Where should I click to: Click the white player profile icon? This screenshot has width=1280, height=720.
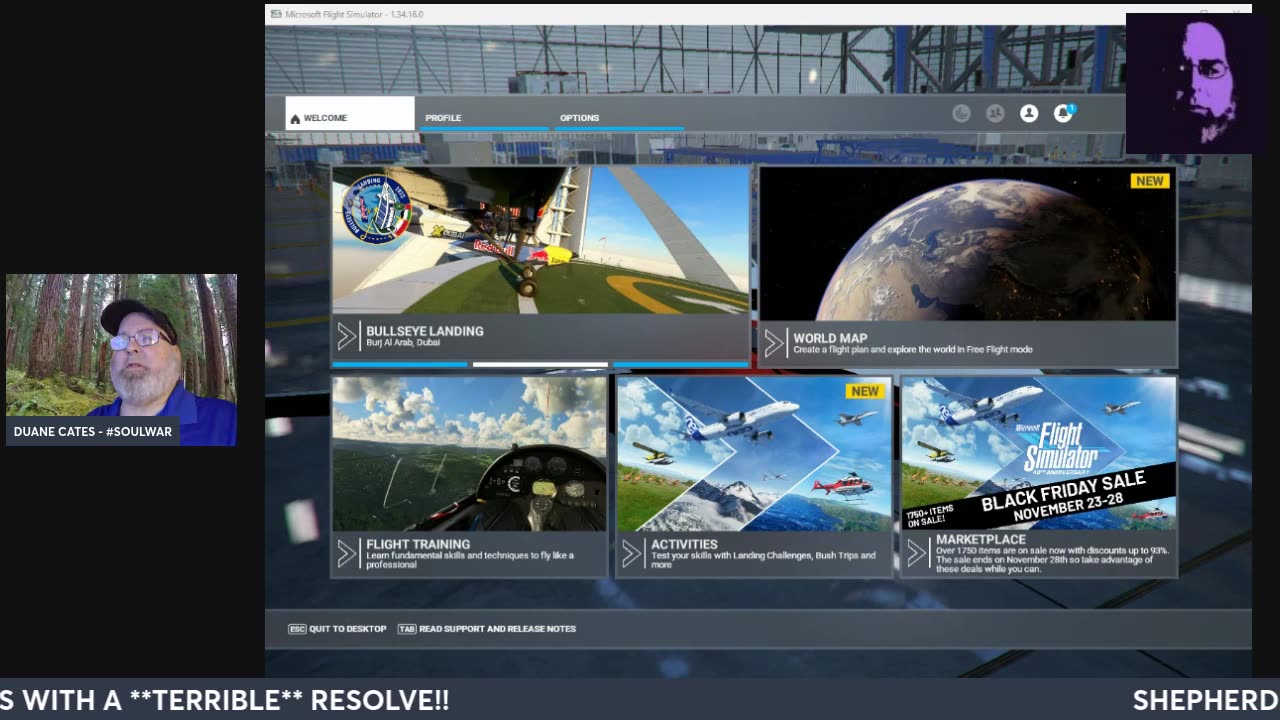[x=1029, y=114]
